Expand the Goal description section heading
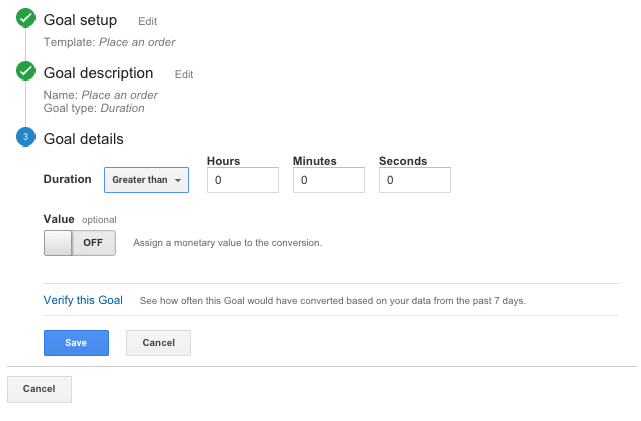 point(99,73)
